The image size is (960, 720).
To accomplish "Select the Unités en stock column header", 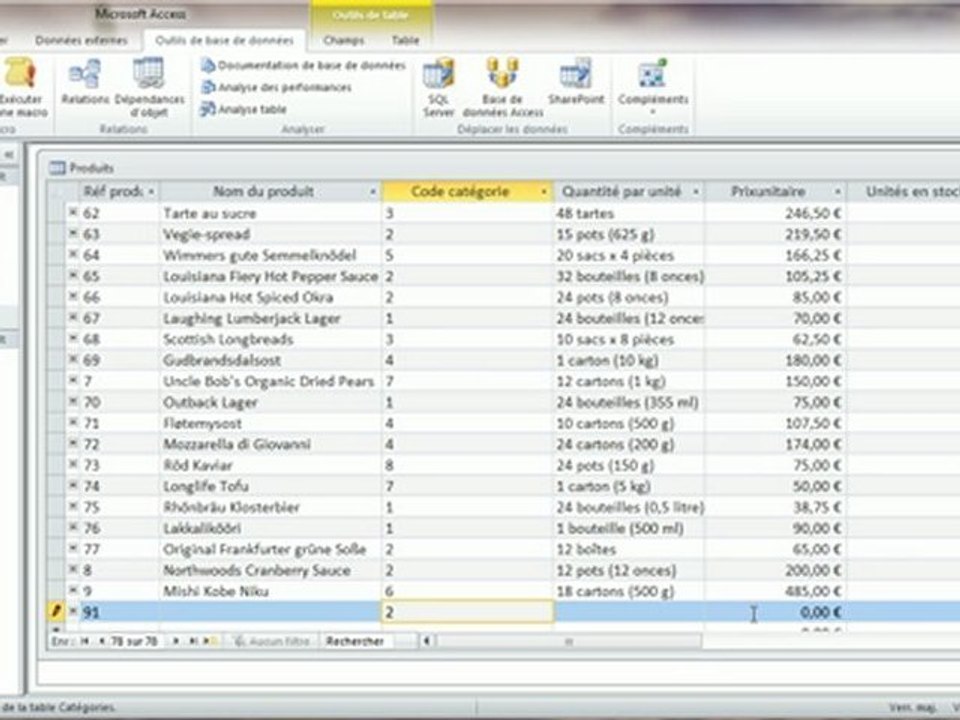I will click(904, 192).
